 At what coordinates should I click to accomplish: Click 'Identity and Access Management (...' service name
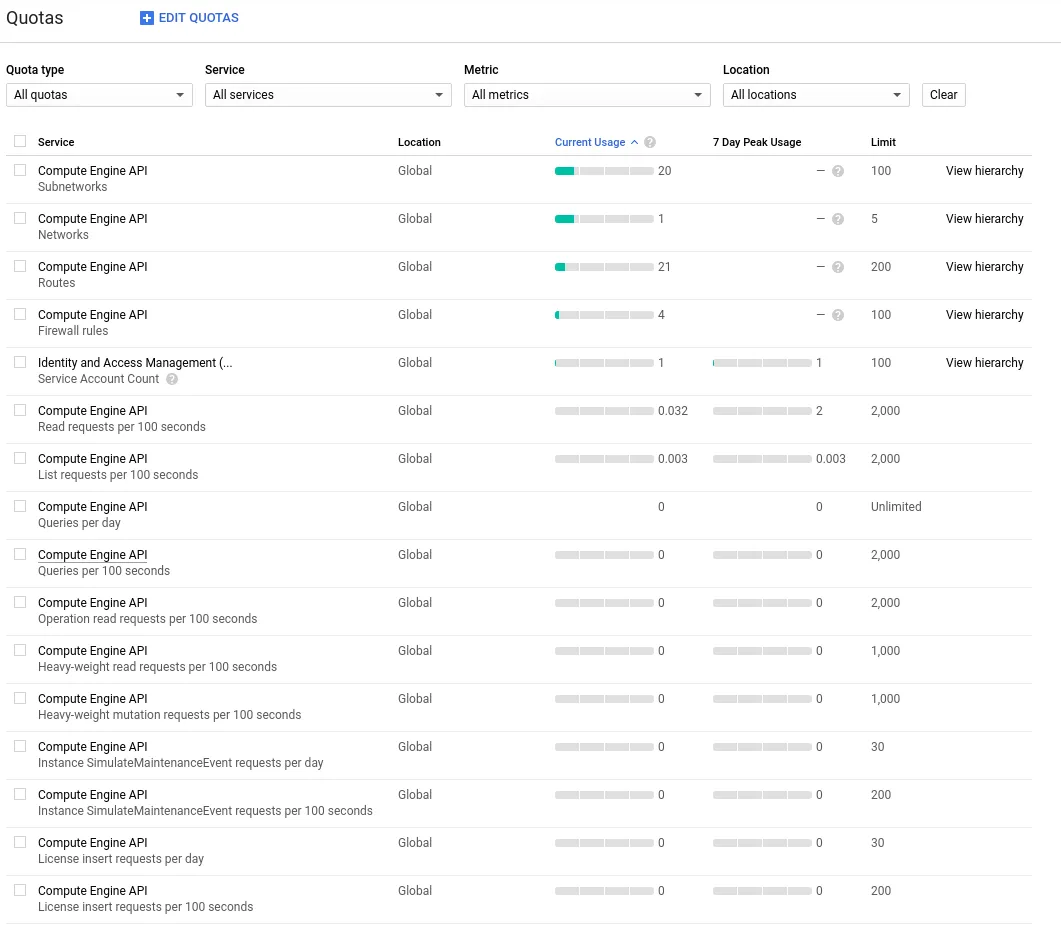135,363
